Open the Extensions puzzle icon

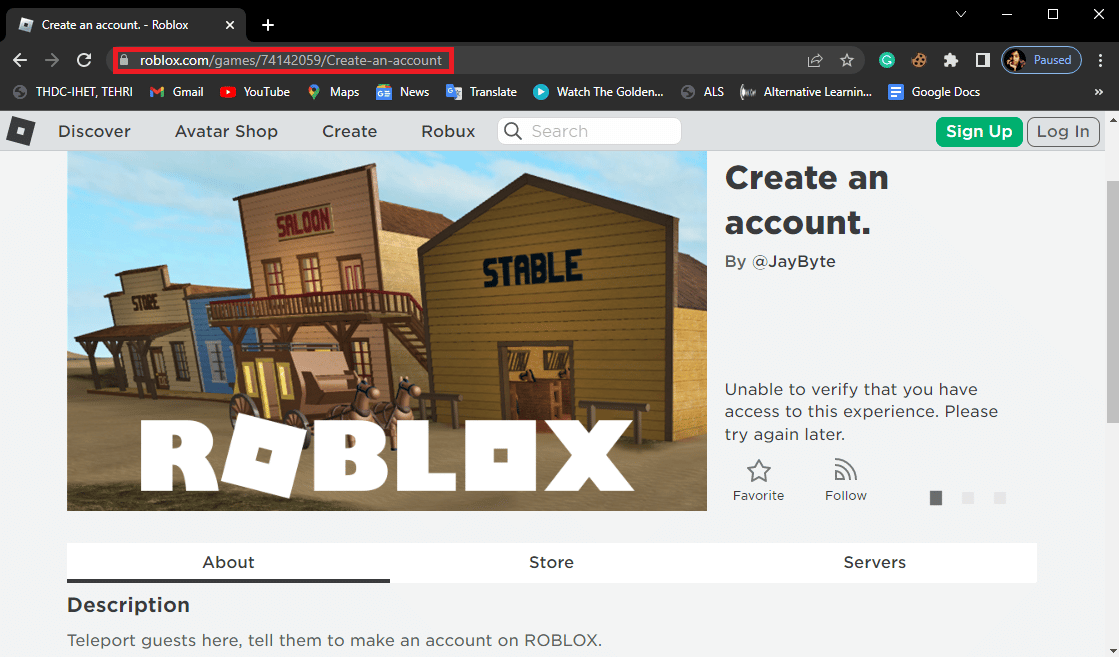[x=951, y=59]
